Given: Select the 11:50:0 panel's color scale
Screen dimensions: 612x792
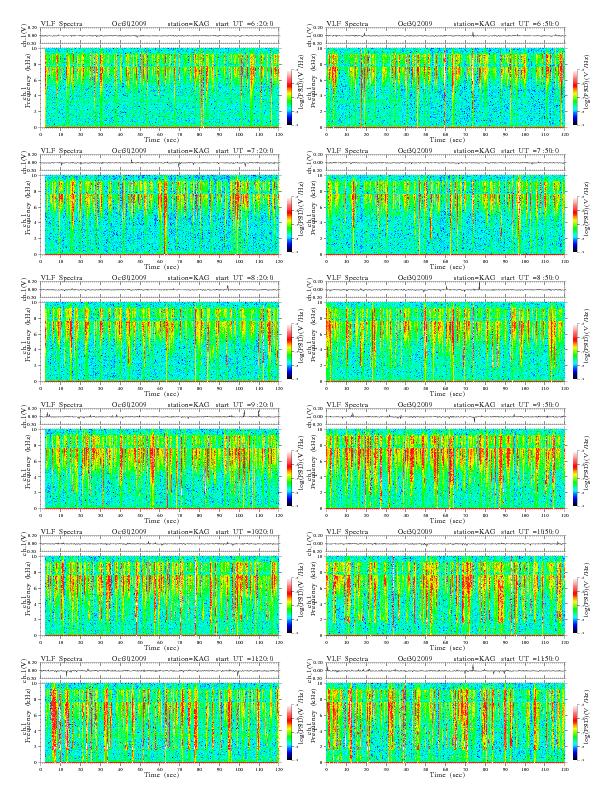Looking at the screenshot, I should pos(575,733).
